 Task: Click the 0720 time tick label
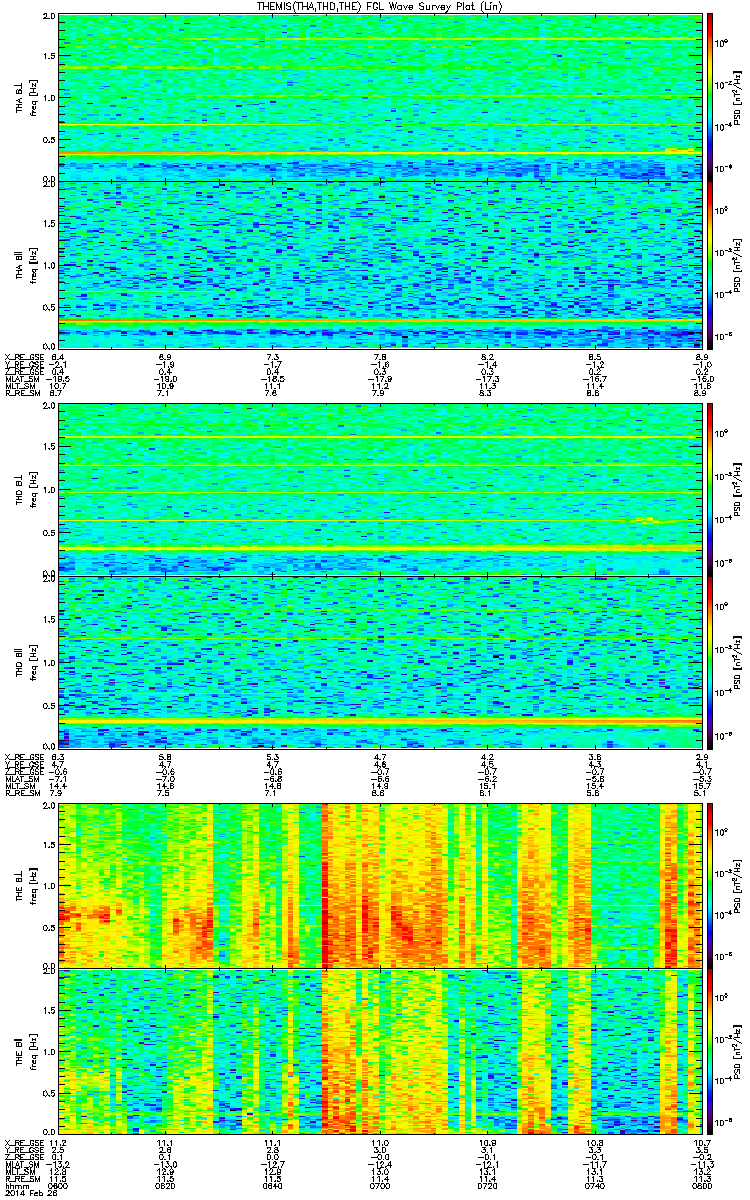pyautogui.click(x=488, y=1186)
